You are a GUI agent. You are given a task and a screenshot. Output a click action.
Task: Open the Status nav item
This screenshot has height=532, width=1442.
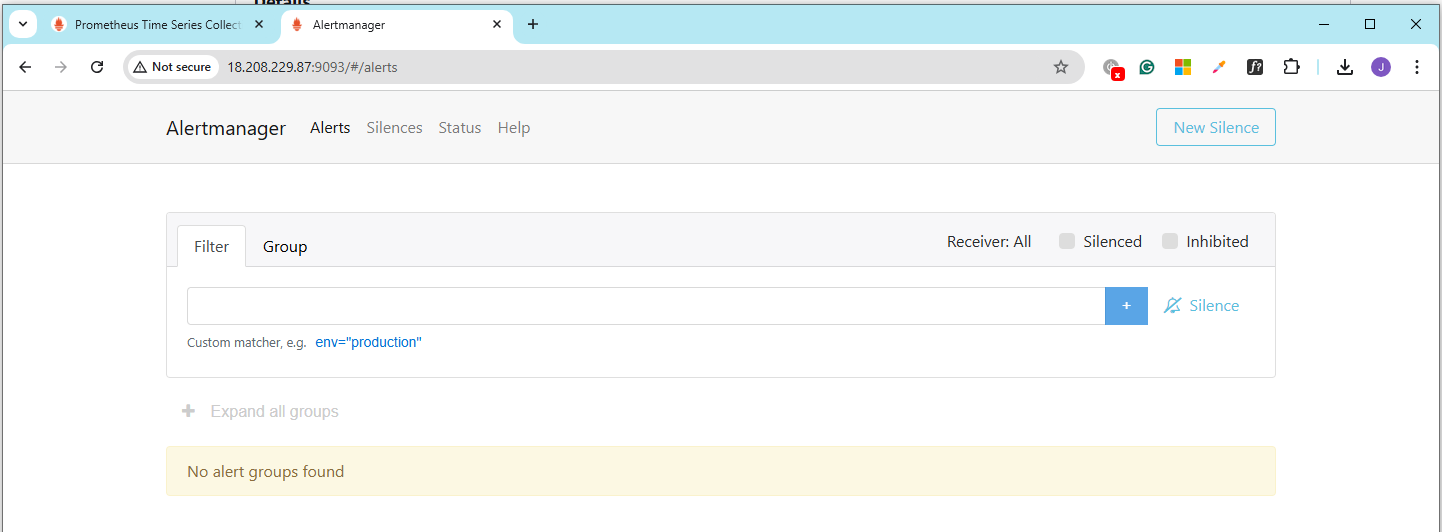click(x=460, y=128)
